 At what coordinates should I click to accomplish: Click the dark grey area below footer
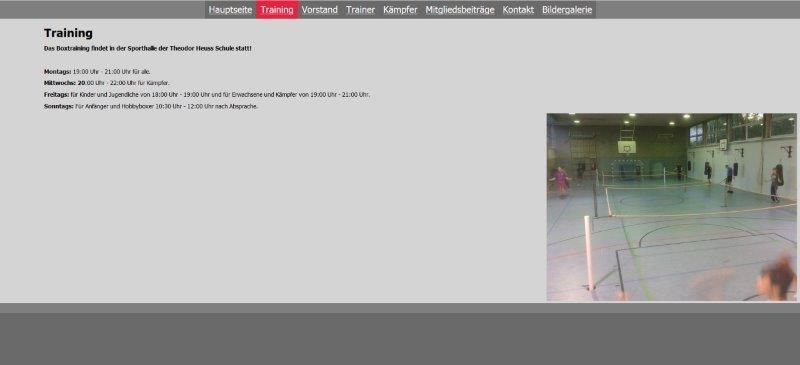click(x=400, y=339)
